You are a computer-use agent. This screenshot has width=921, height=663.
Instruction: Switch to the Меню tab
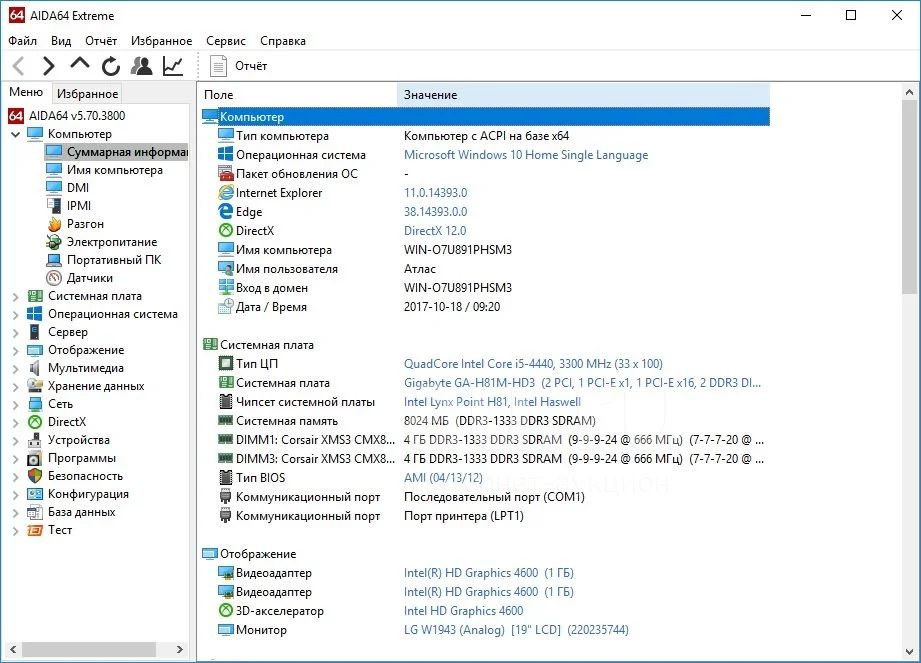pos(26,92)
